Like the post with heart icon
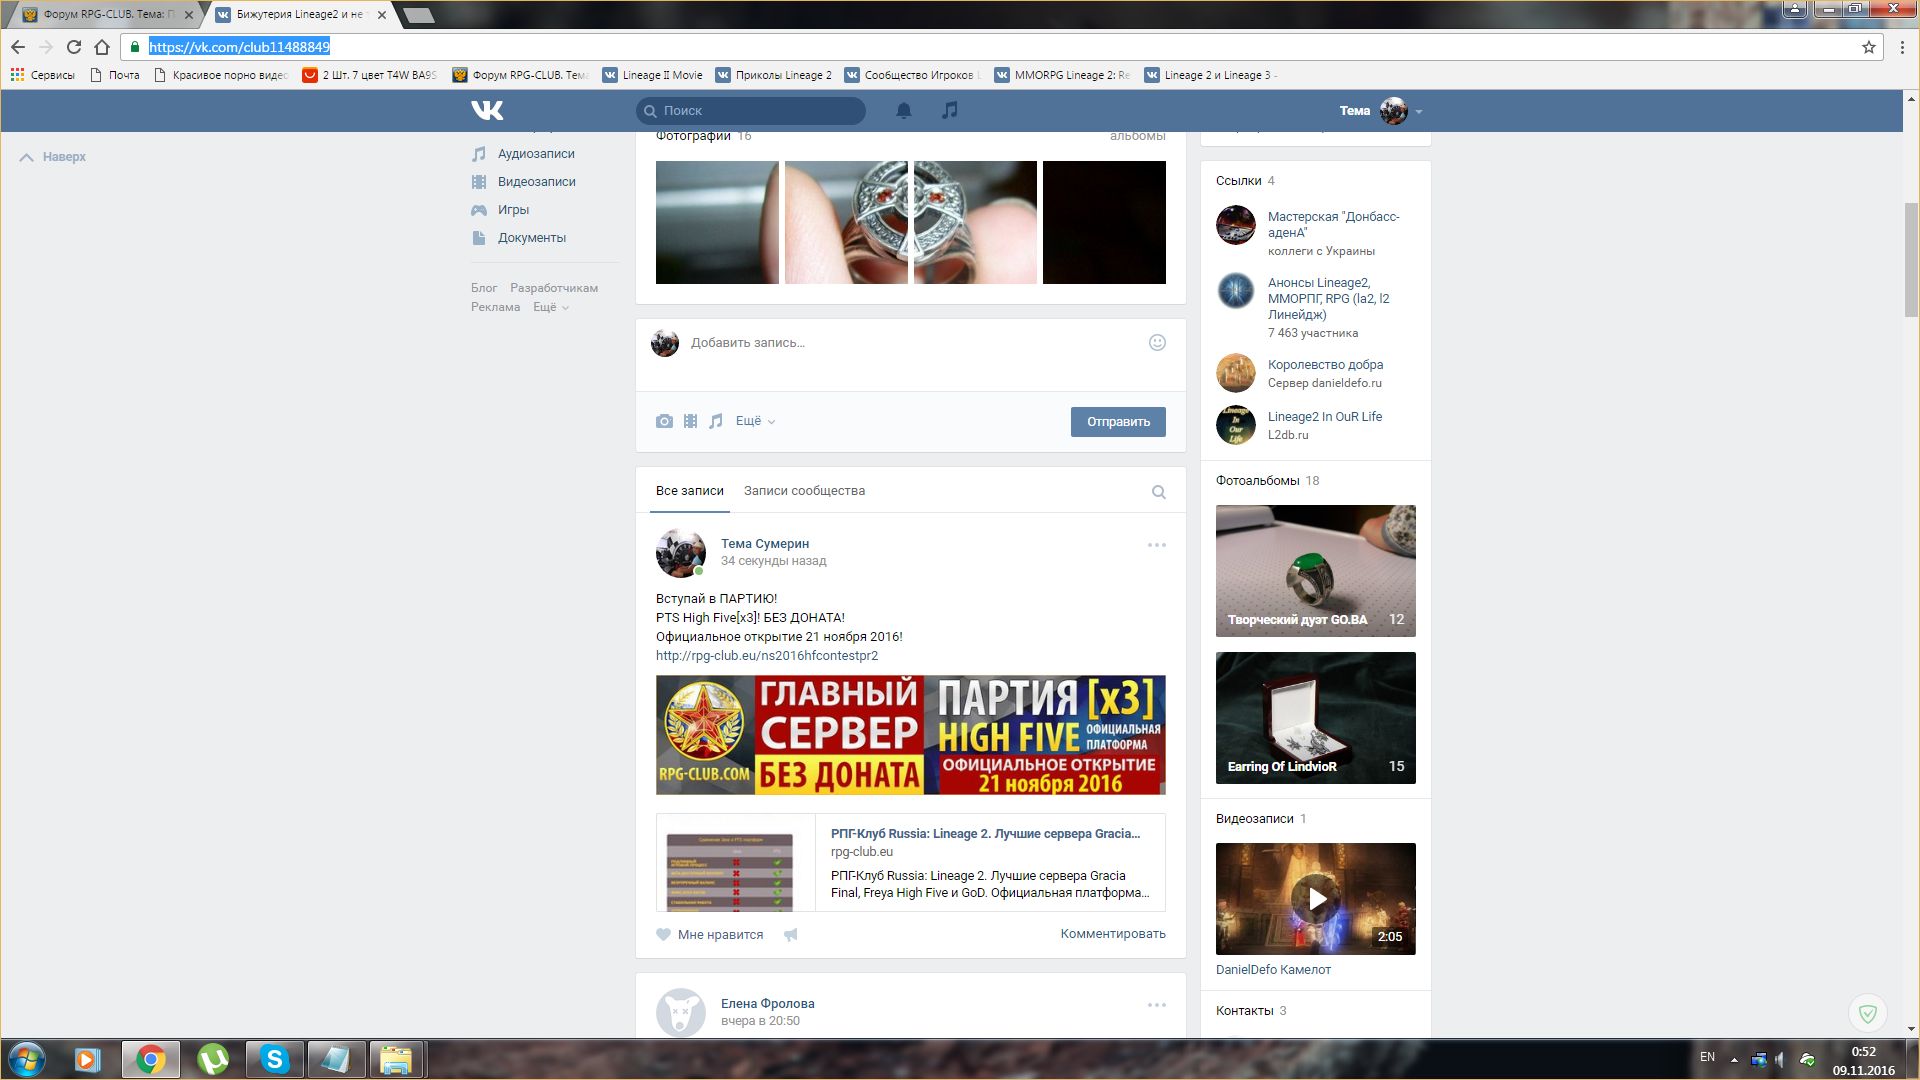 [663, 934]
